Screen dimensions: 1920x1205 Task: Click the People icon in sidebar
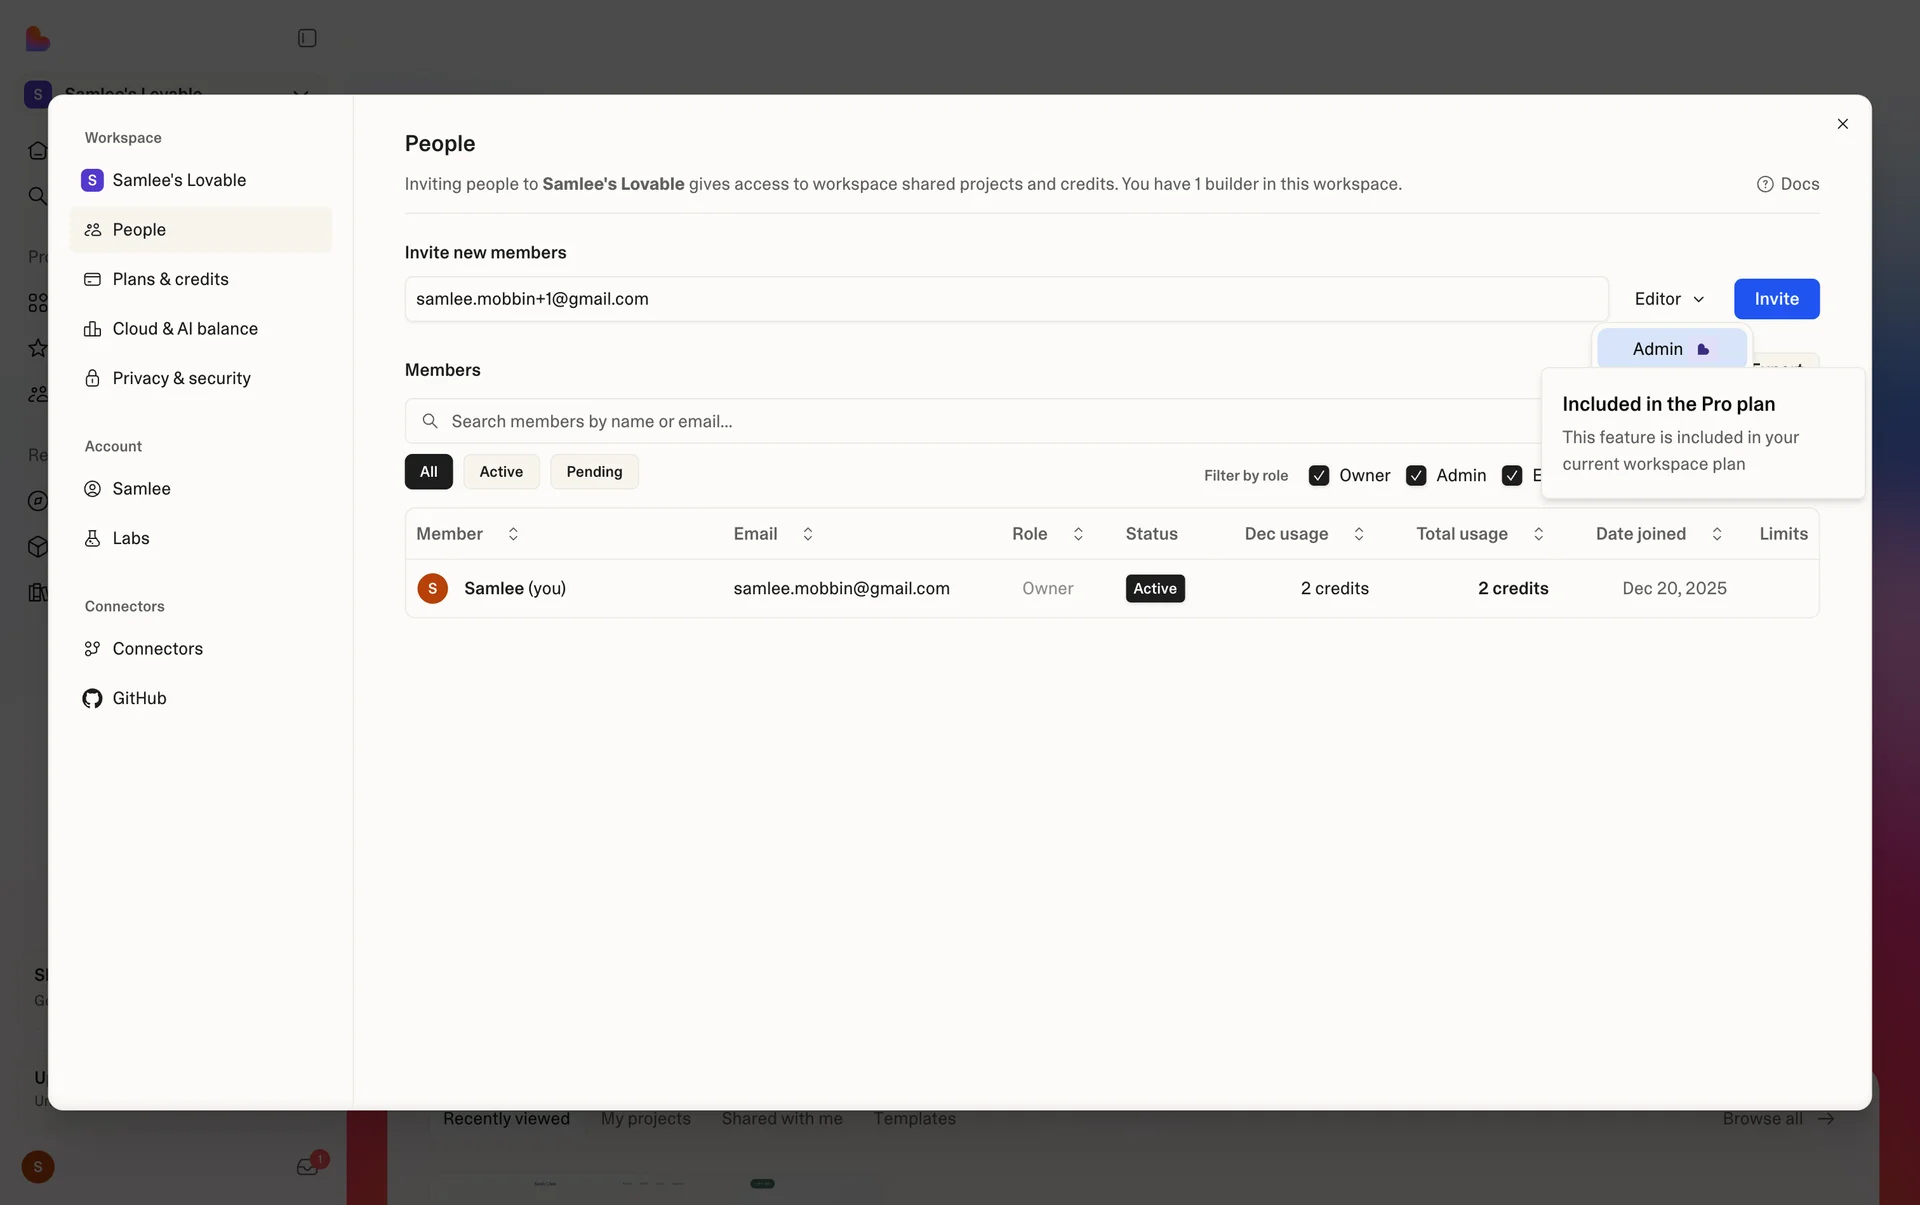93,230
